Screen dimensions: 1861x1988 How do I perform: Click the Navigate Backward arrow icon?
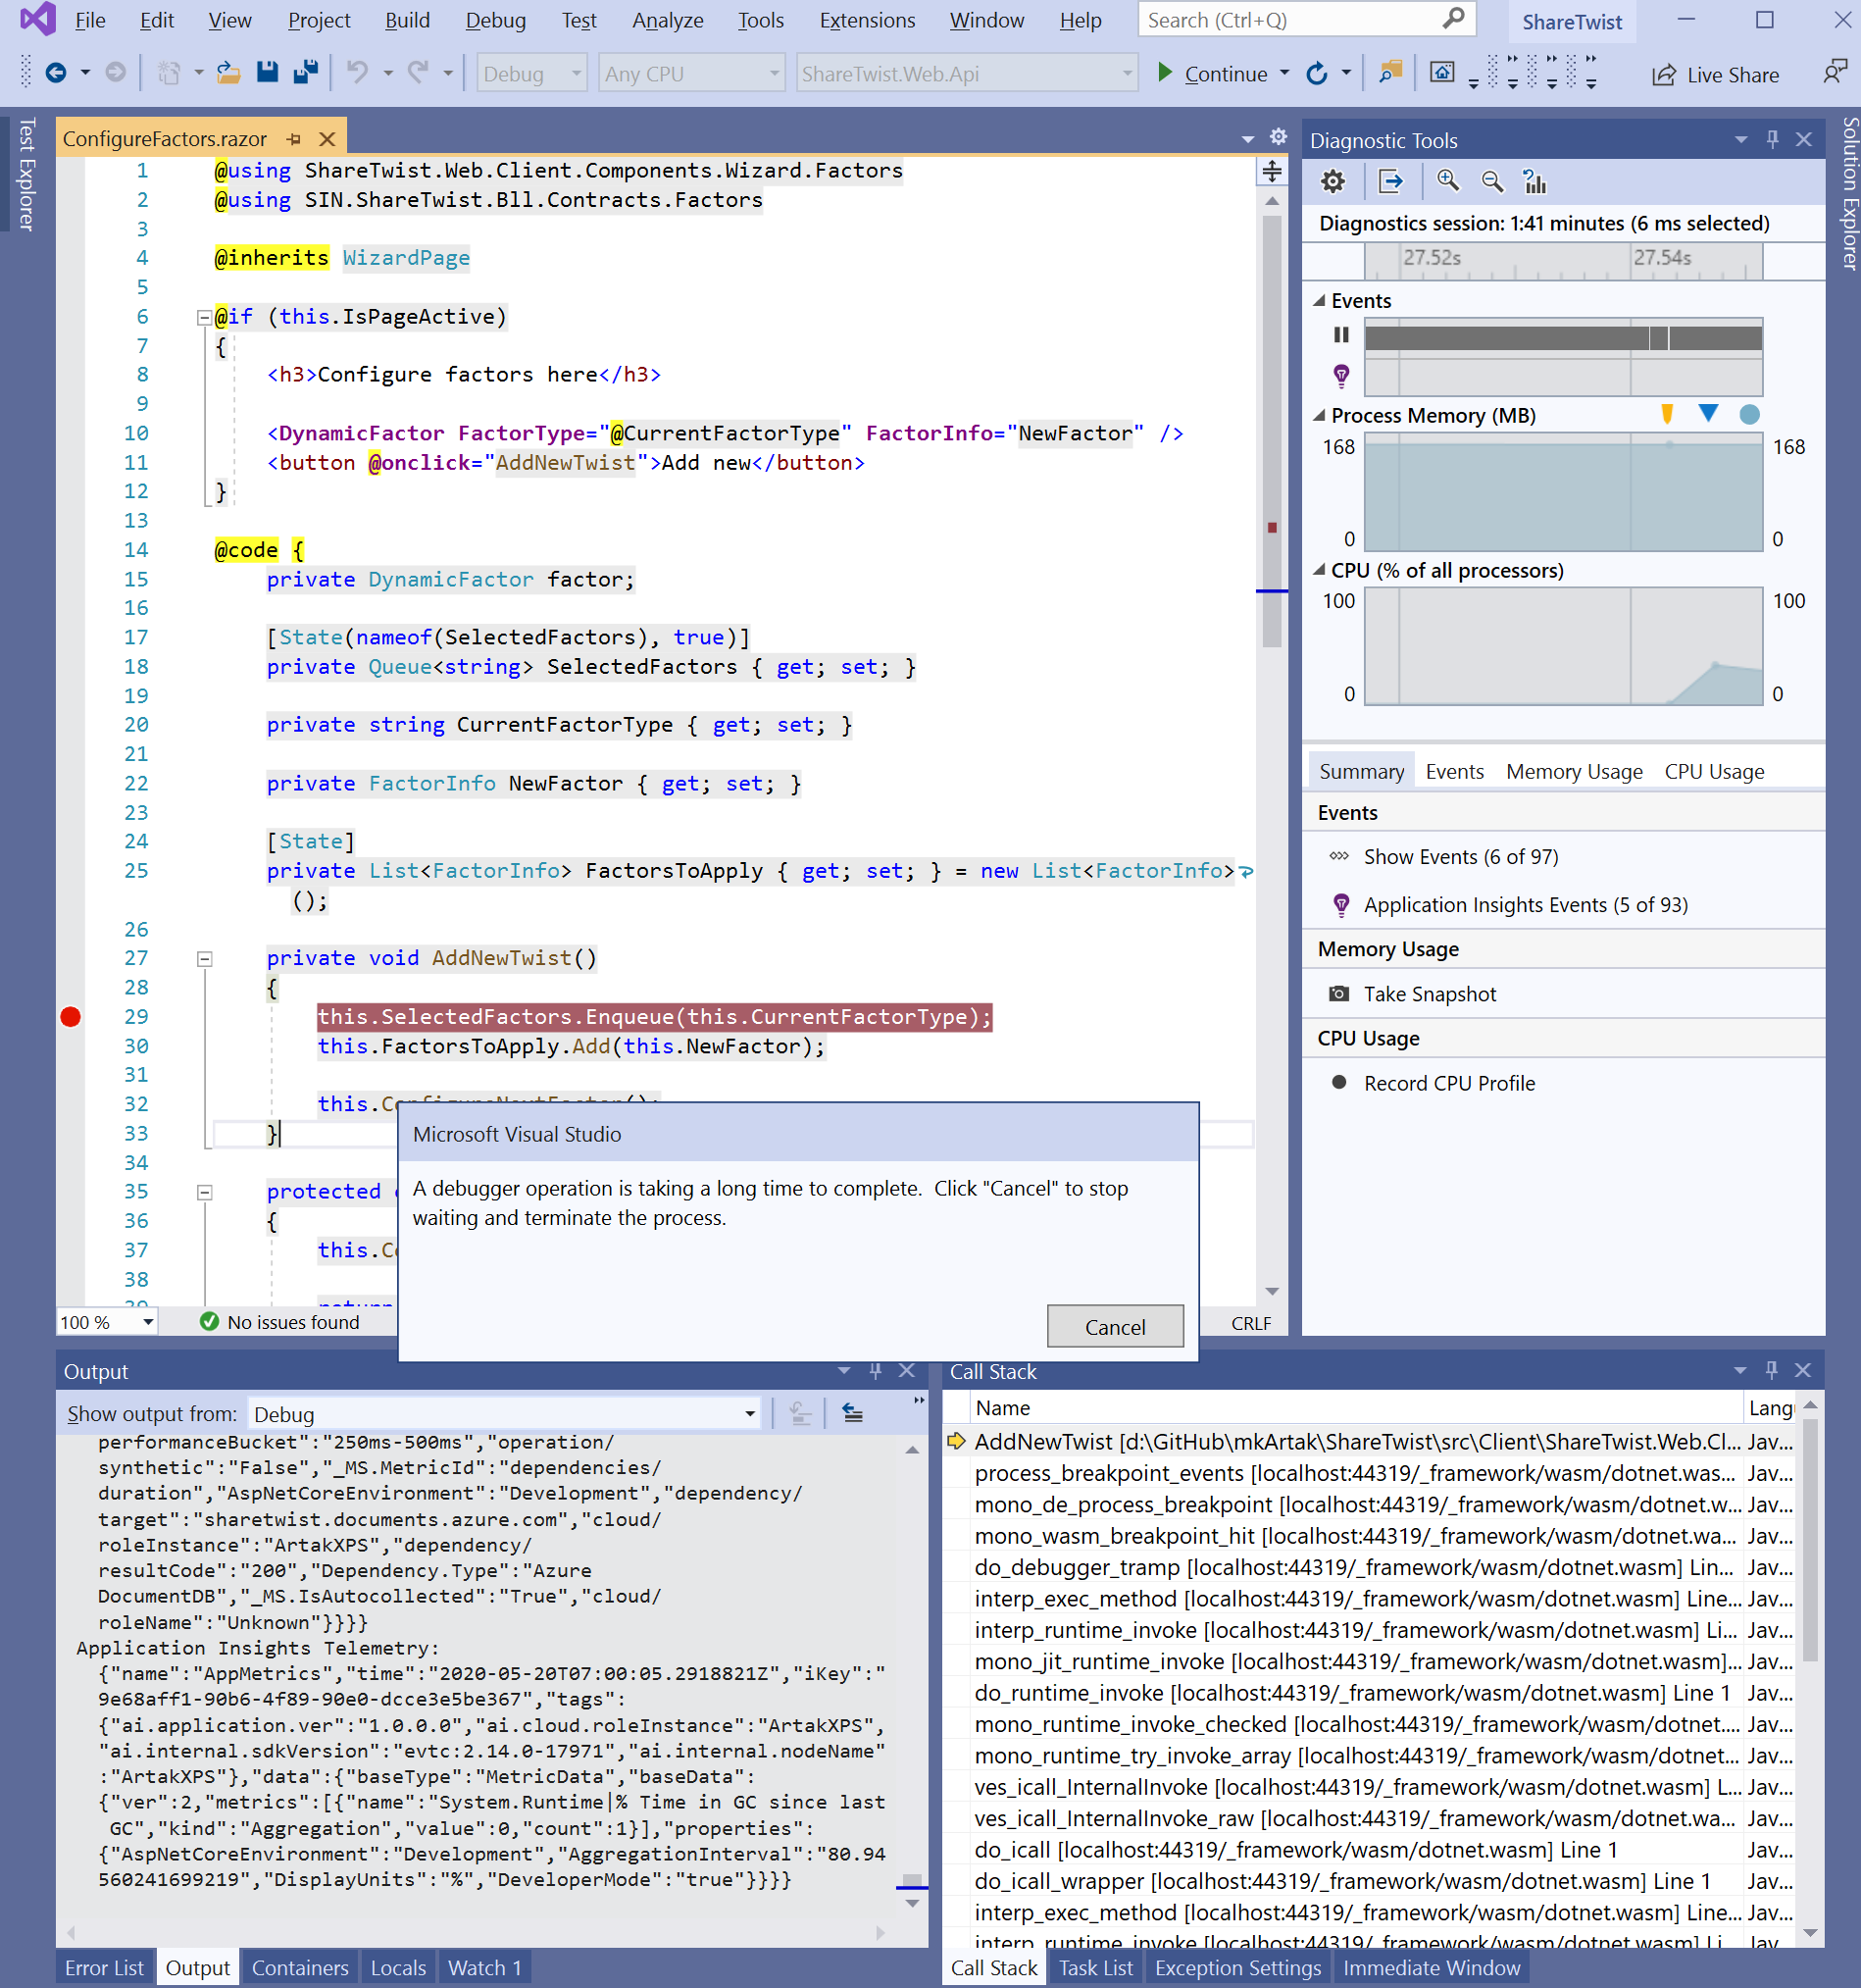[x=56, y=73]
